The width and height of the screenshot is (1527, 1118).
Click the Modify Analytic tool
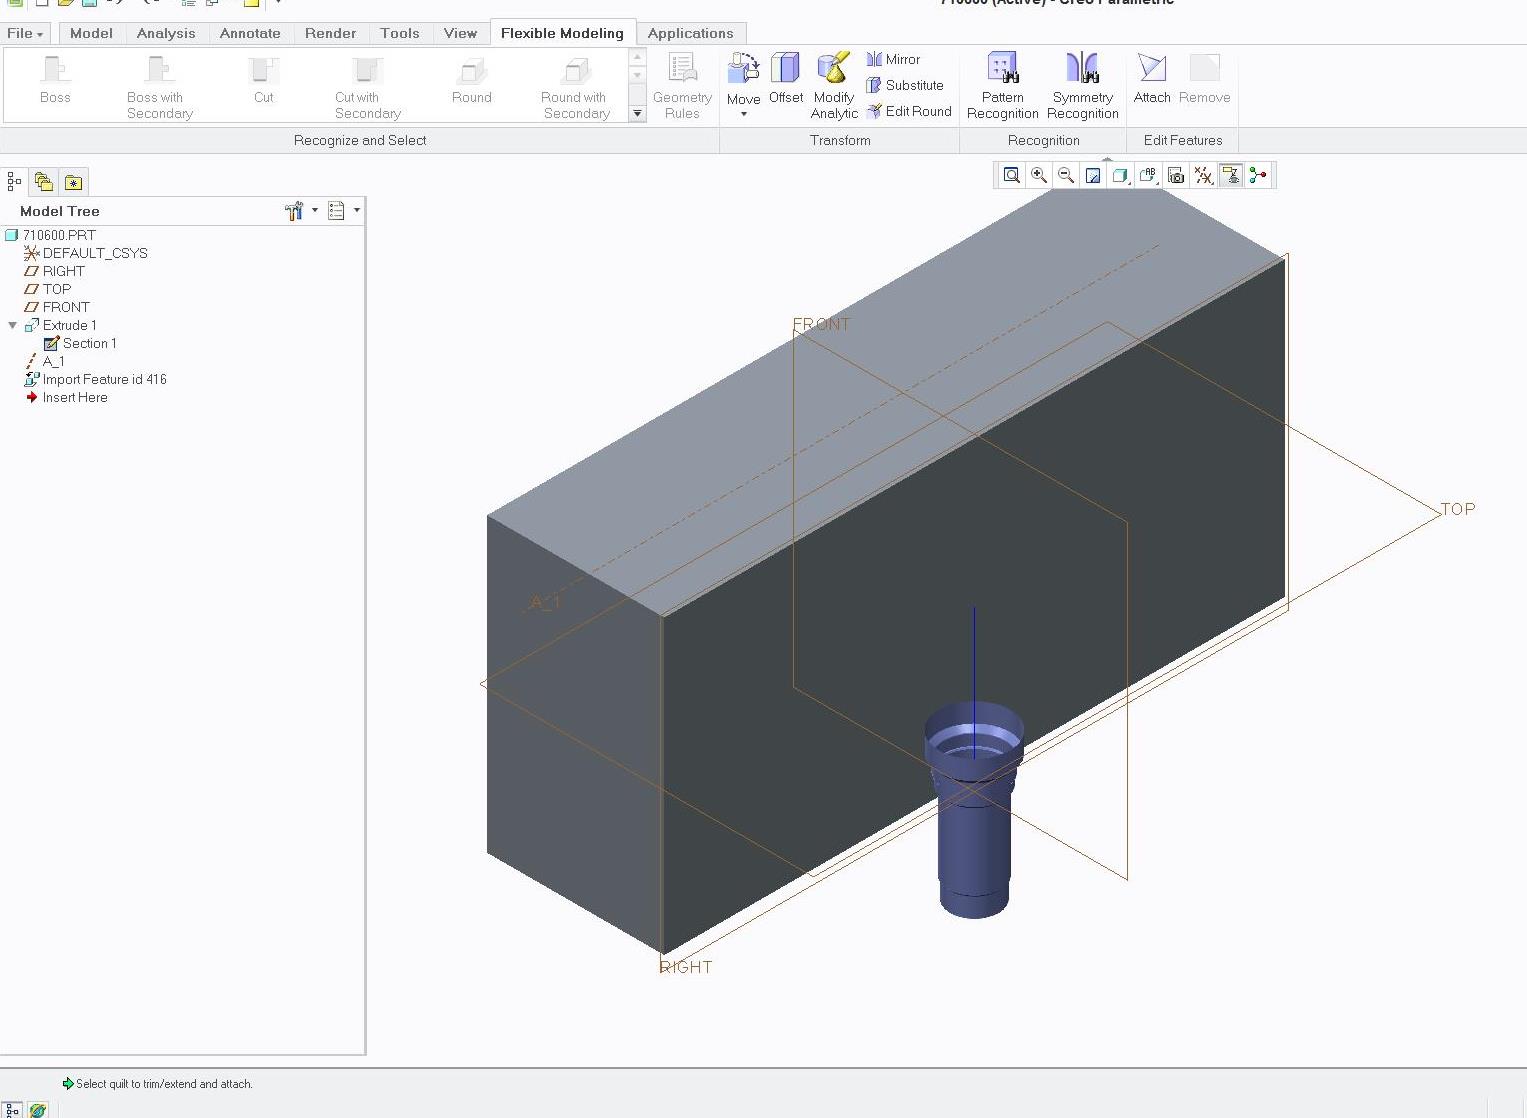click(x=834, y=86)
